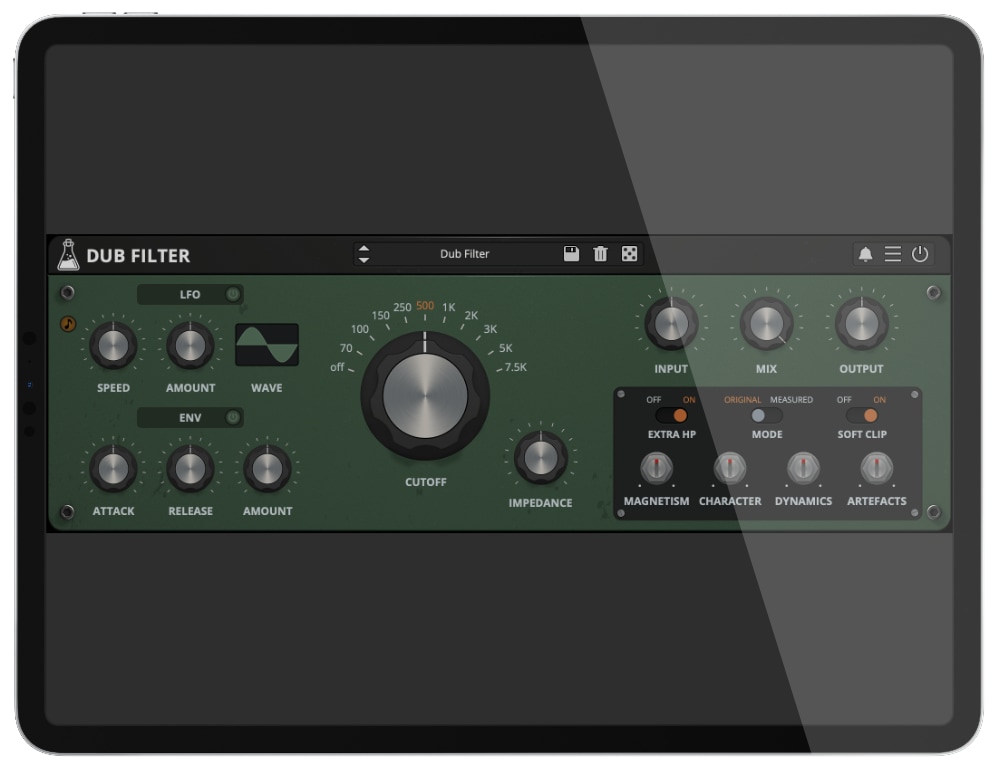Click the IMPEDANCE knob
1000x767 pixels.
point(541,458)
